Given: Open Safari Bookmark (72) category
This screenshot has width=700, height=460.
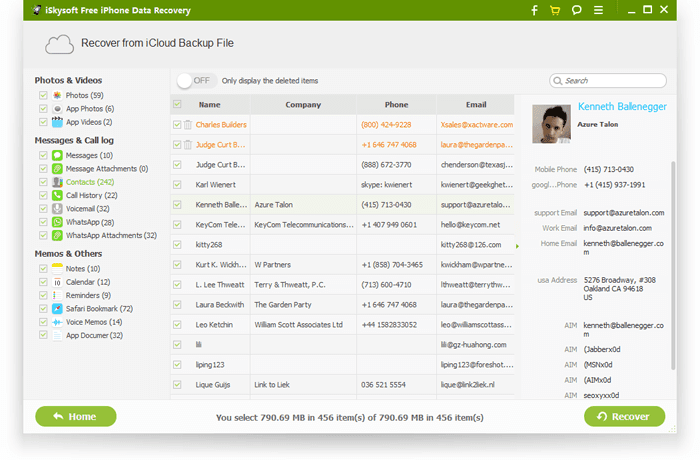Looking at the screenshot, I should point(99,309).
